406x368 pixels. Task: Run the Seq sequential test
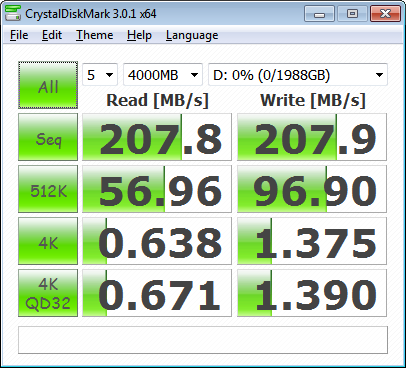pyautogui.click(x=48, y=137)
